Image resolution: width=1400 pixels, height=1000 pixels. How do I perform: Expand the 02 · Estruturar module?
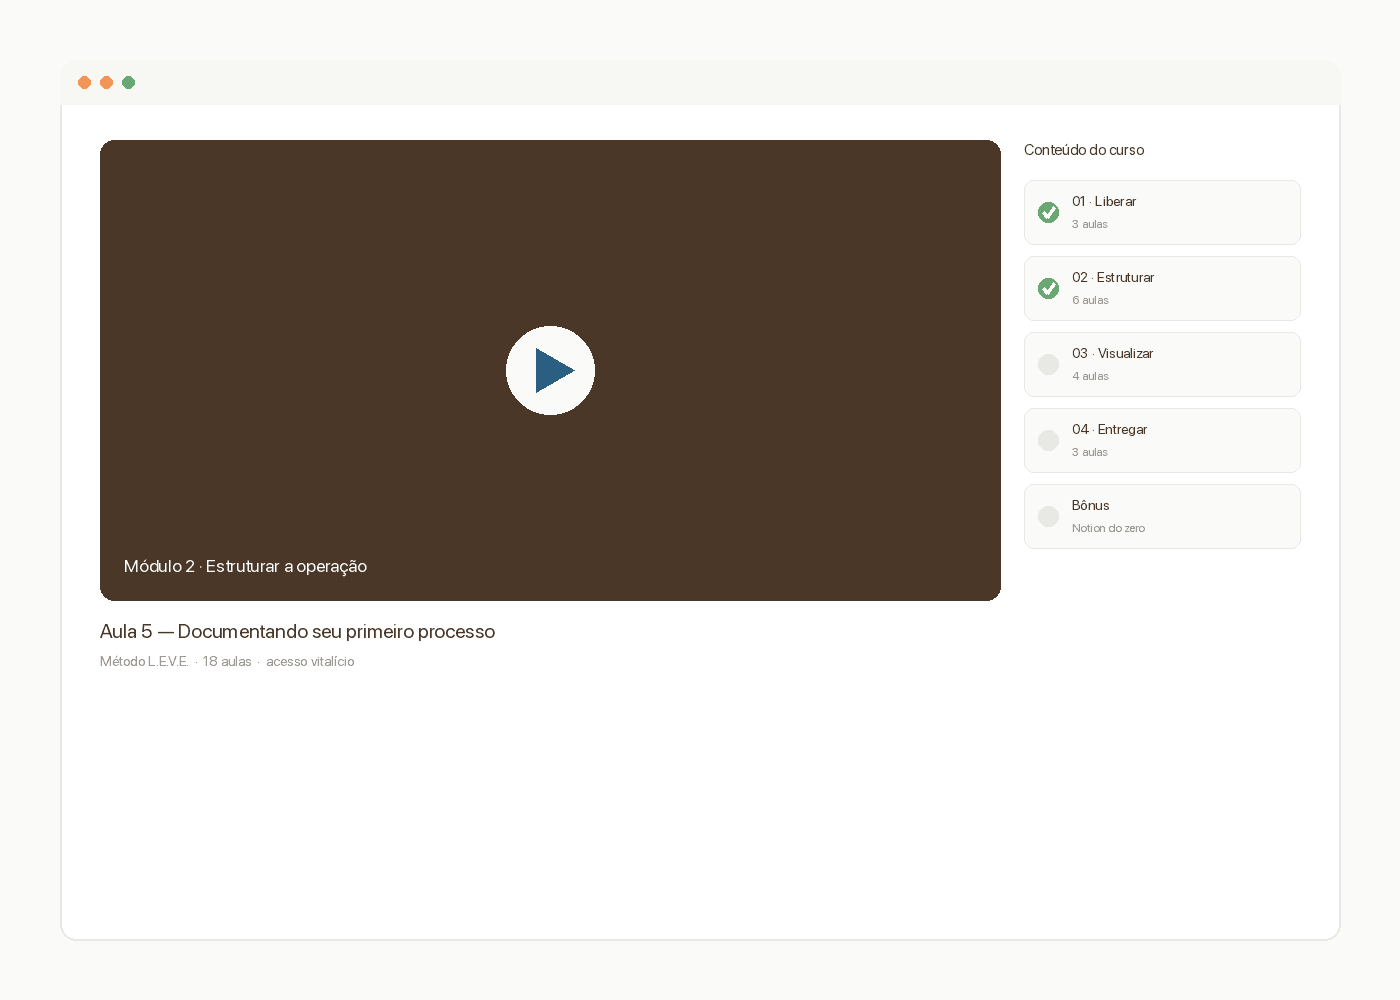(x=1162, y=288)
